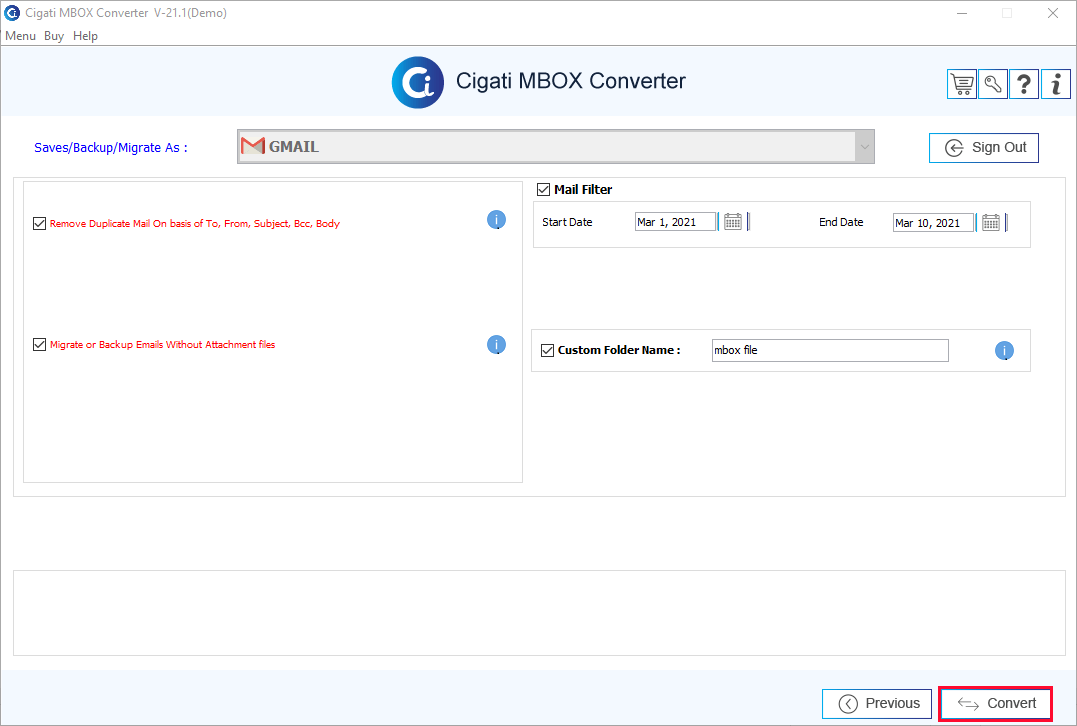Open the End Date calendar picker
This screenshot has height=726, width=1077.
[x=990, y=223]
